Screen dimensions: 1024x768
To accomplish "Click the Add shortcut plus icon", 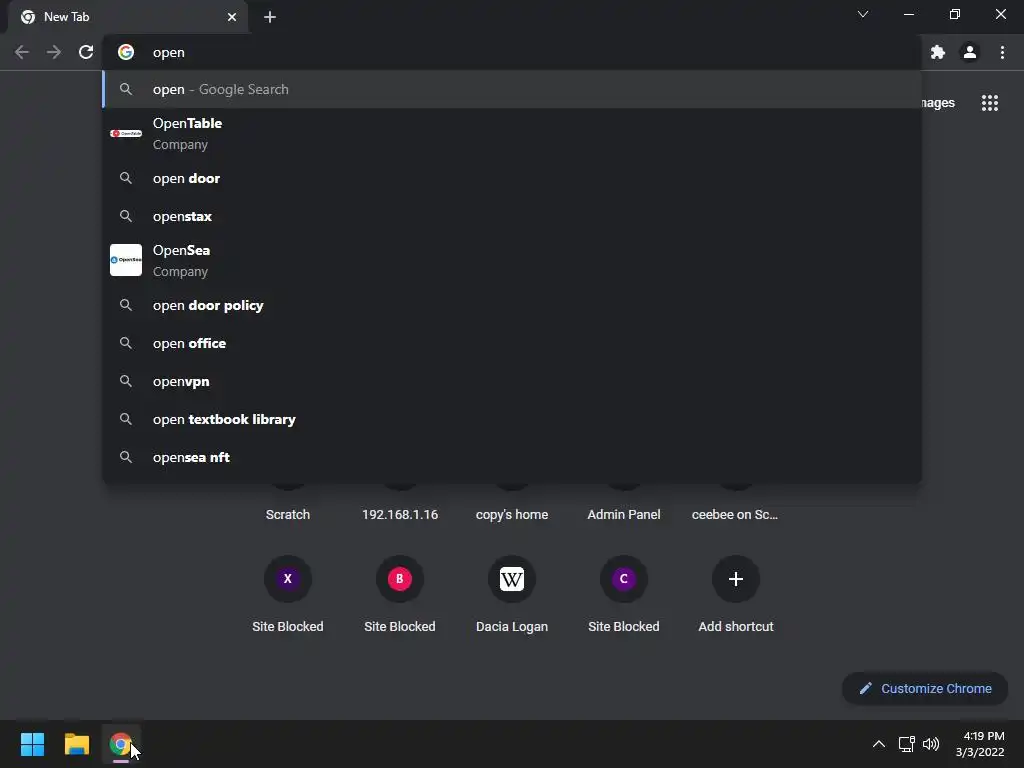I will [735, 579].
